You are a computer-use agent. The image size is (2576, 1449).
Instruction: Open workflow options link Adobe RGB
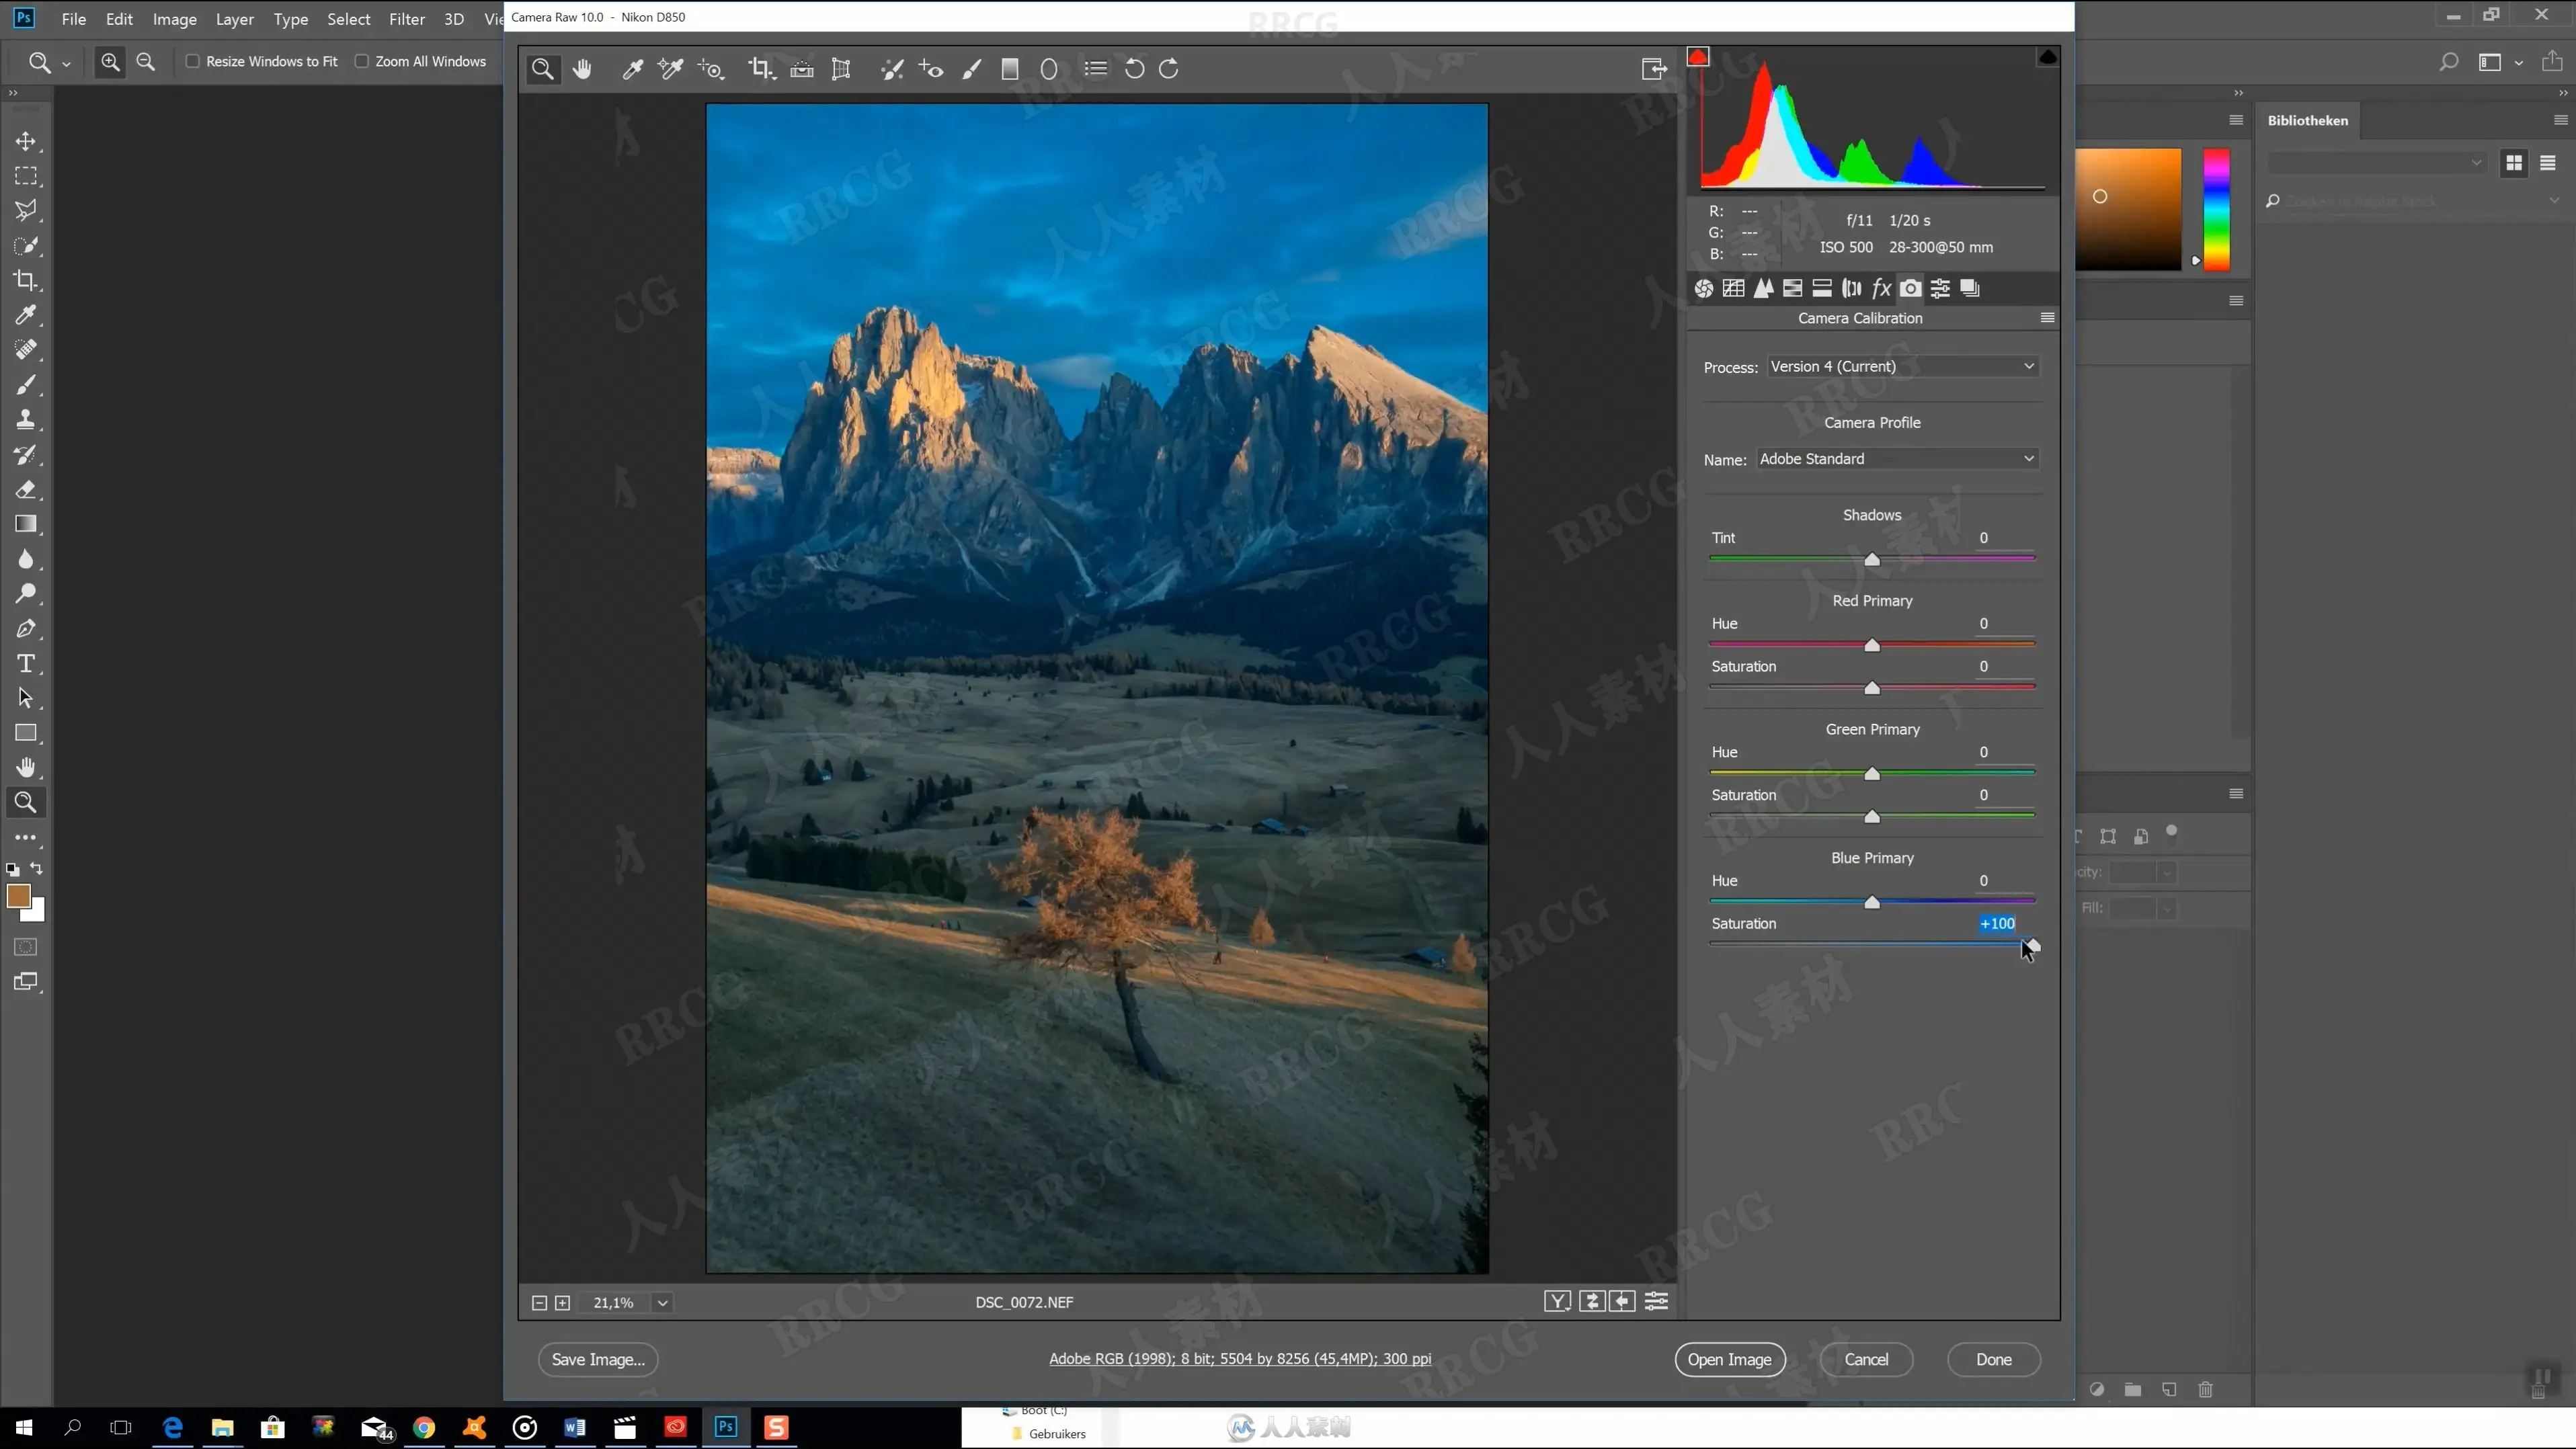[x=1239, y=1359]
